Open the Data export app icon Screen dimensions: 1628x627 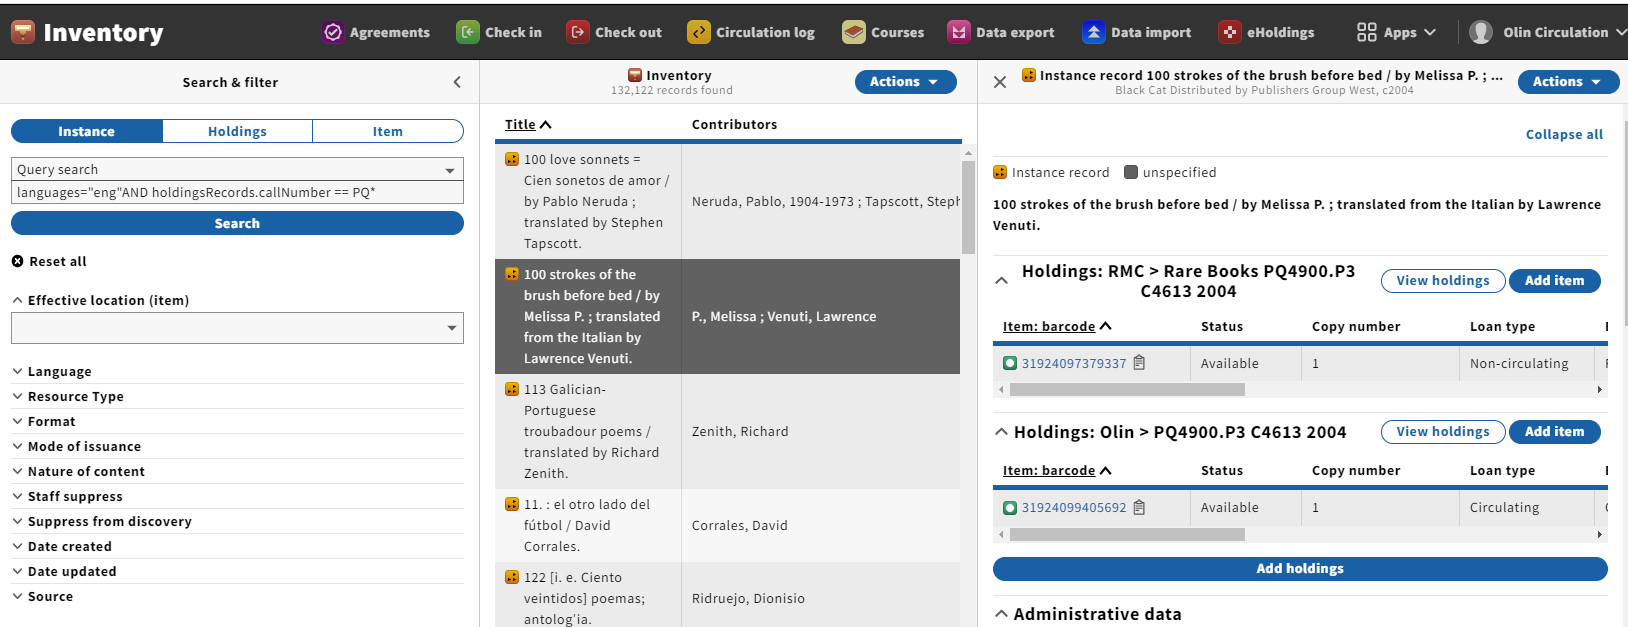958,32
